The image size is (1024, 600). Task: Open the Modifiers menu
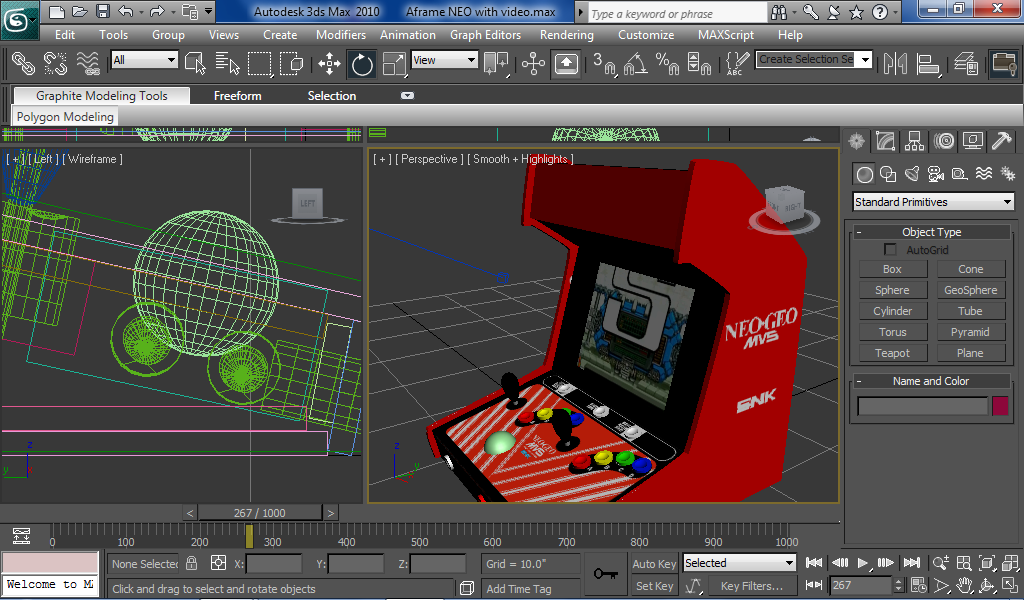(x=341, y=35)
